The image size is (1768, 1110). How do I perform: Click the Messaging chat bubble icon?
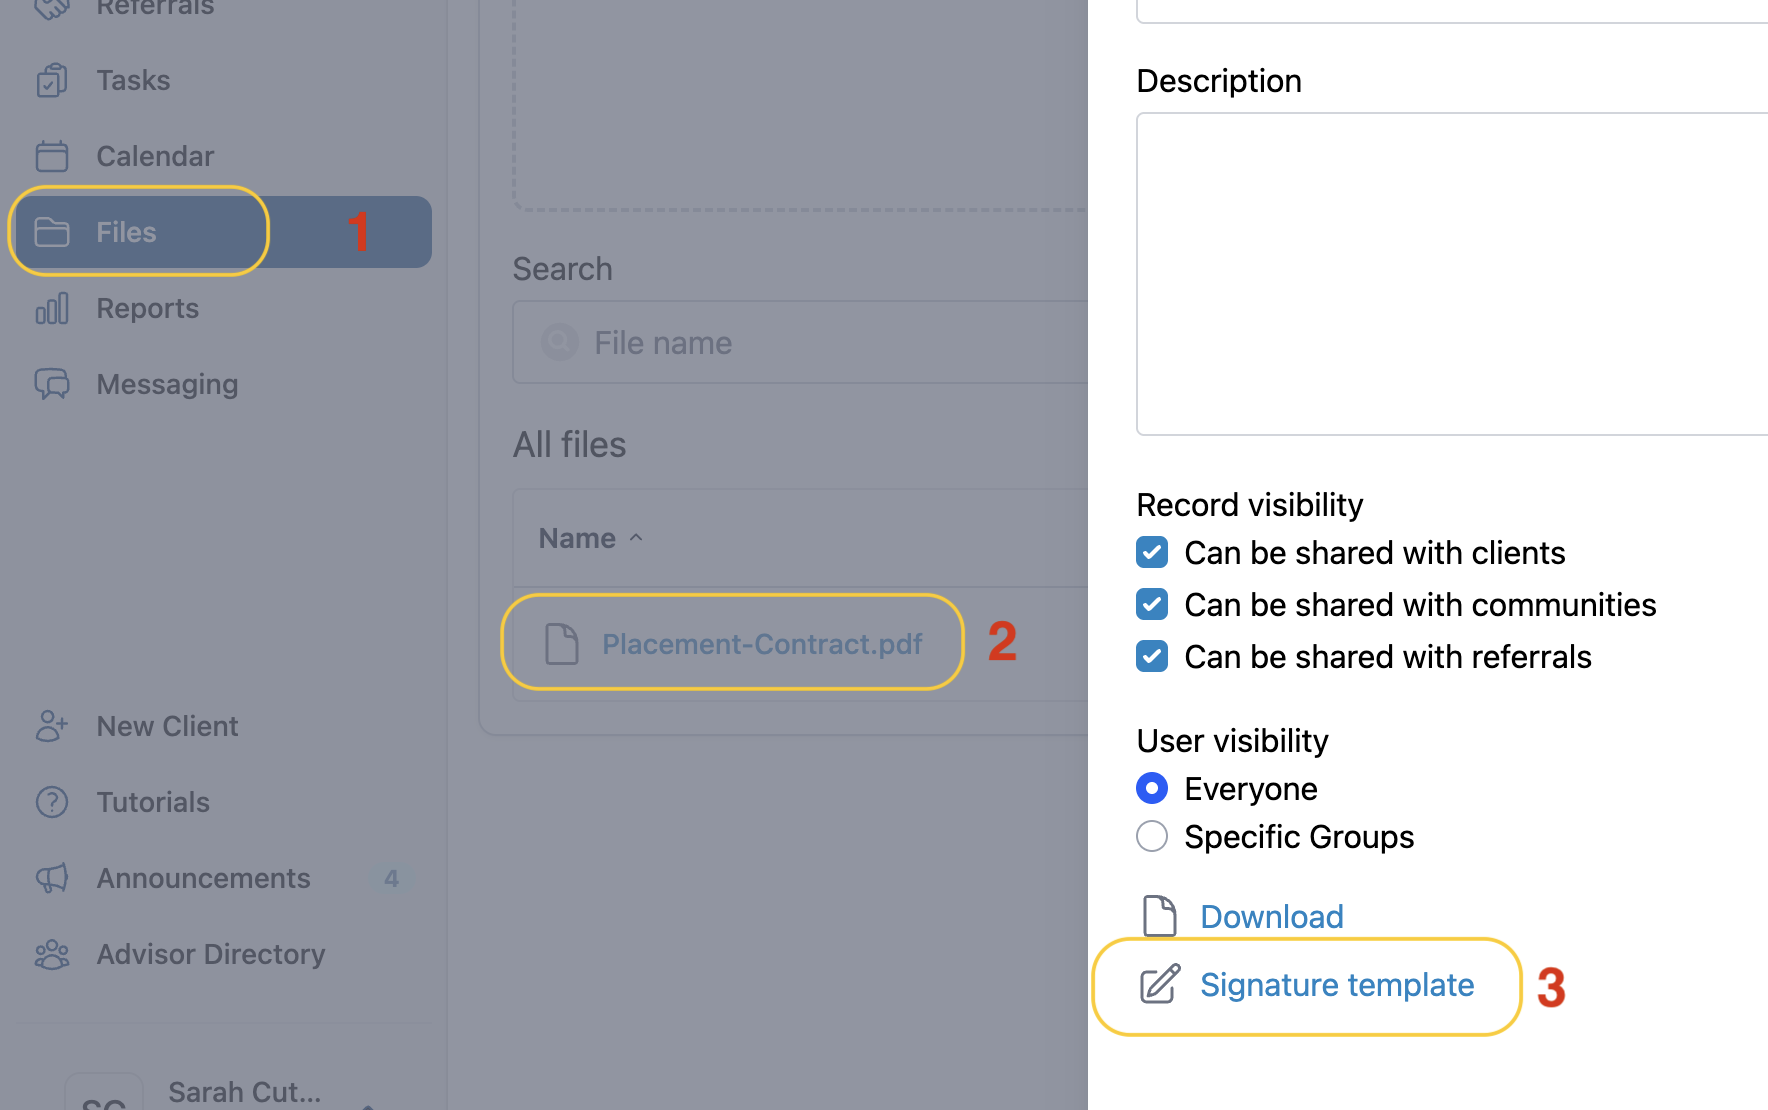pyautogui.click(x=52, y=384)
